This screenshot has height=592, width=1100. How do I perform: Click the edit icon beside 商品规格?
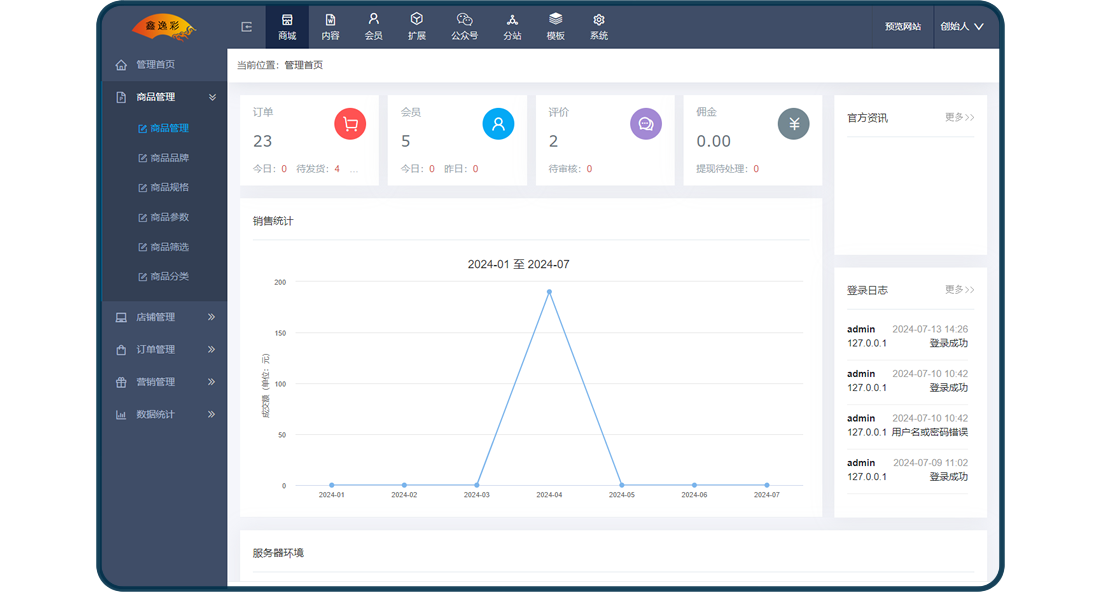(142, 188)
